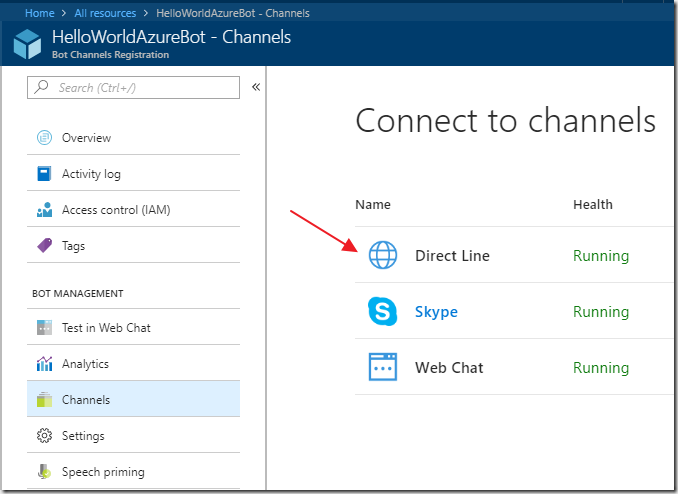The height and width of the screenshot is (494, 678).
Task: Open the Skype channel link
Action: point(436,312)
